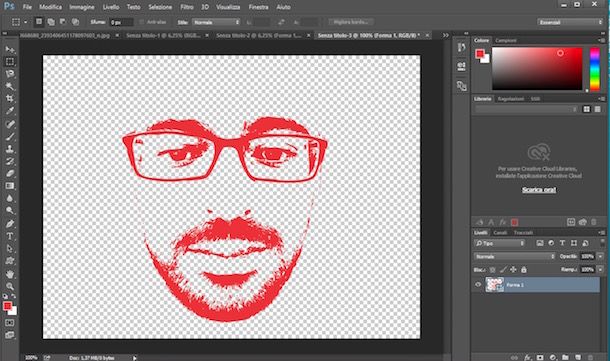Change screen mode icon at toolbox bottom
610x361 pixels.
click(x=10, y=335)
